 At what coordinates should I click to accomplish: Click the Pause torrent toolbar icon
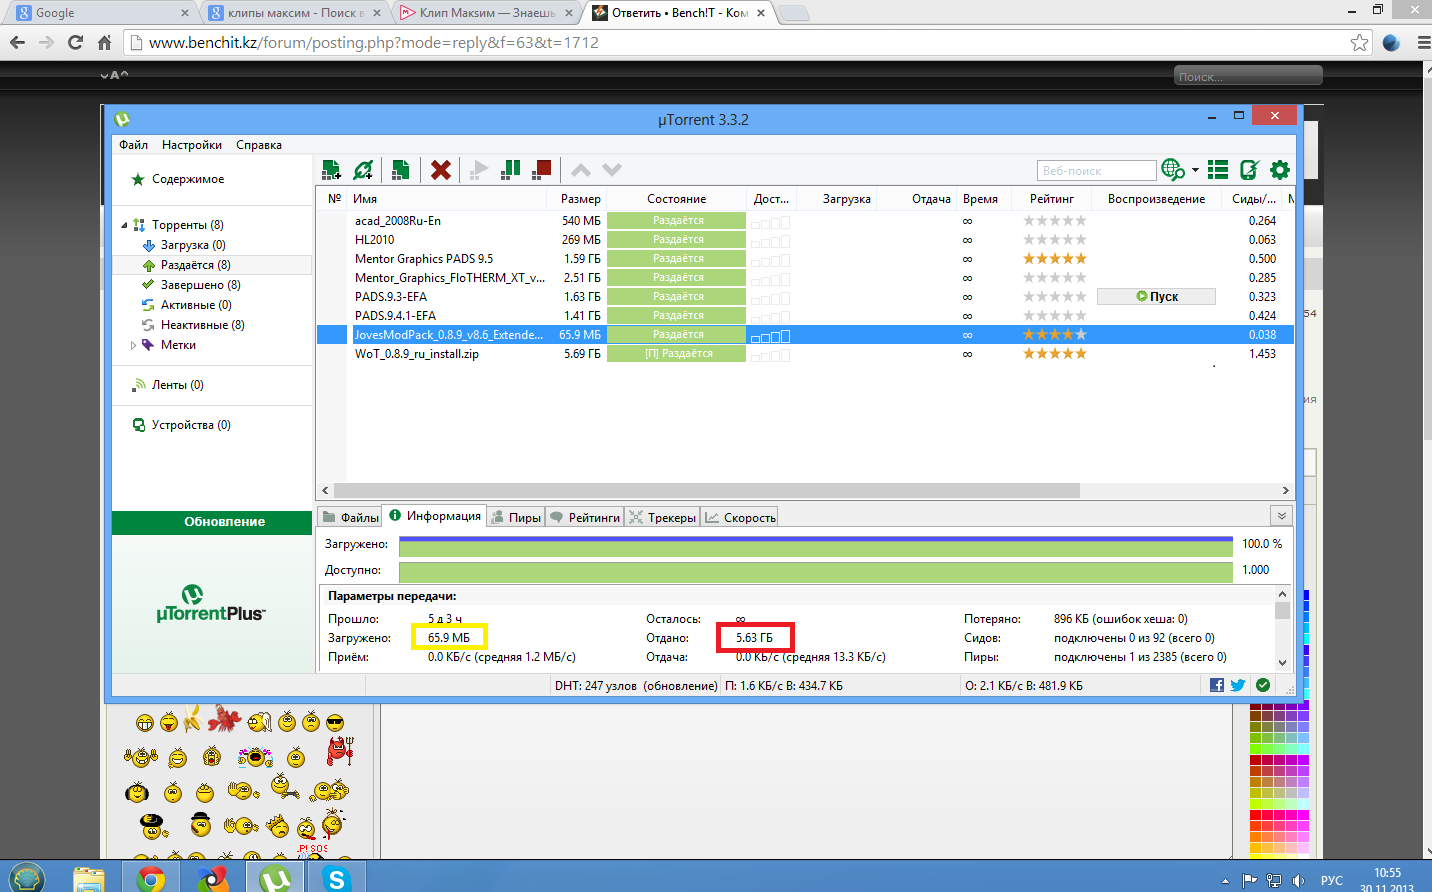(511, 170)
